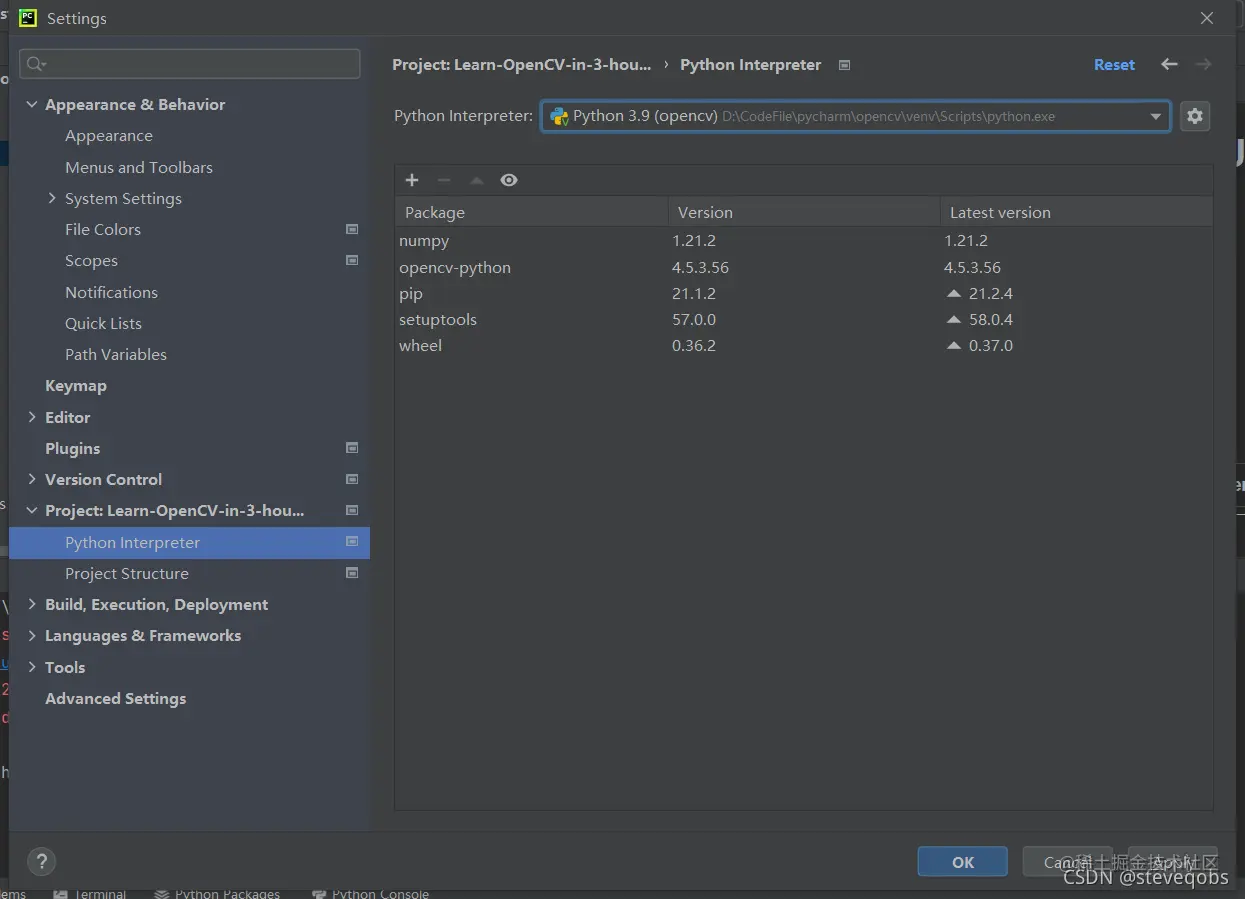Go forward with the right arrow
The width and height of the screenshot is (1245, 899).
pyautogui.click(x=1203, y=64)
